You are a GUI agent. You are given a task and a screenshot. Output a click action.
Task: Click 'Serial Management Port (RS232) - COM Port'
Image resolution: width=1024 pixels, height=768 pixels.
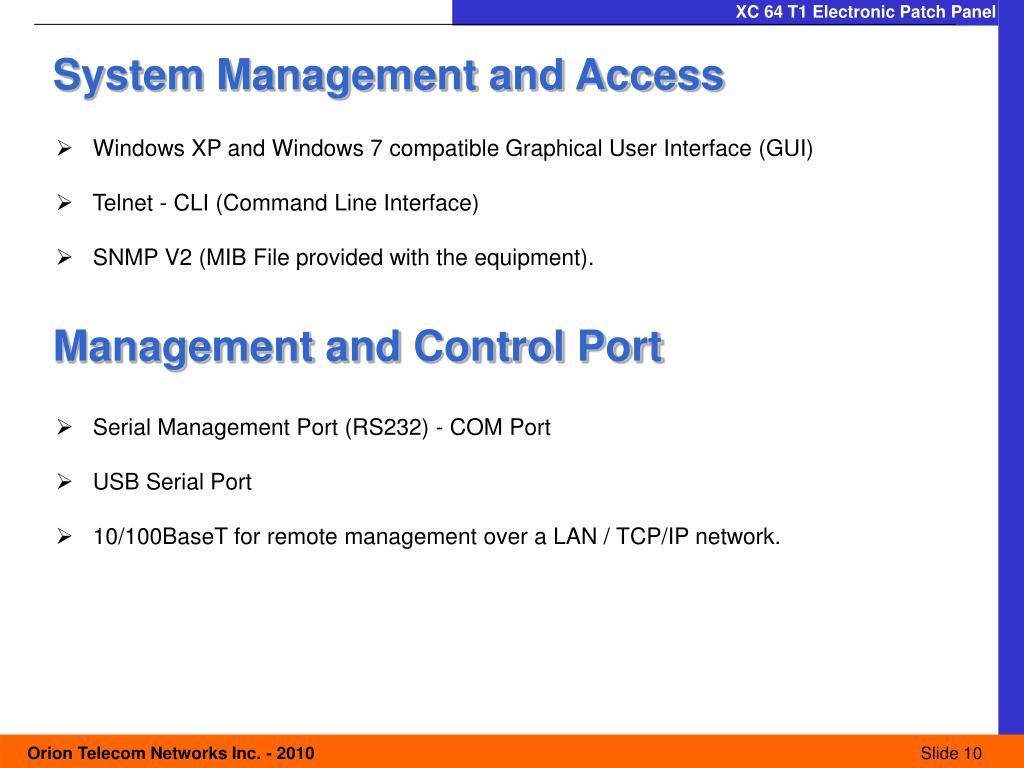[x=321, y=428]
